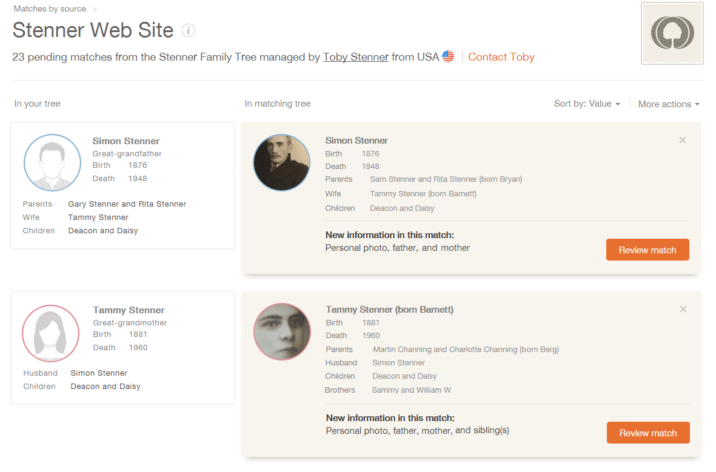Open Tammy Stenner's portrait photo in matching tree
Image resolution: width=716 pixels, height=472 pixels.
click(282, 331)
